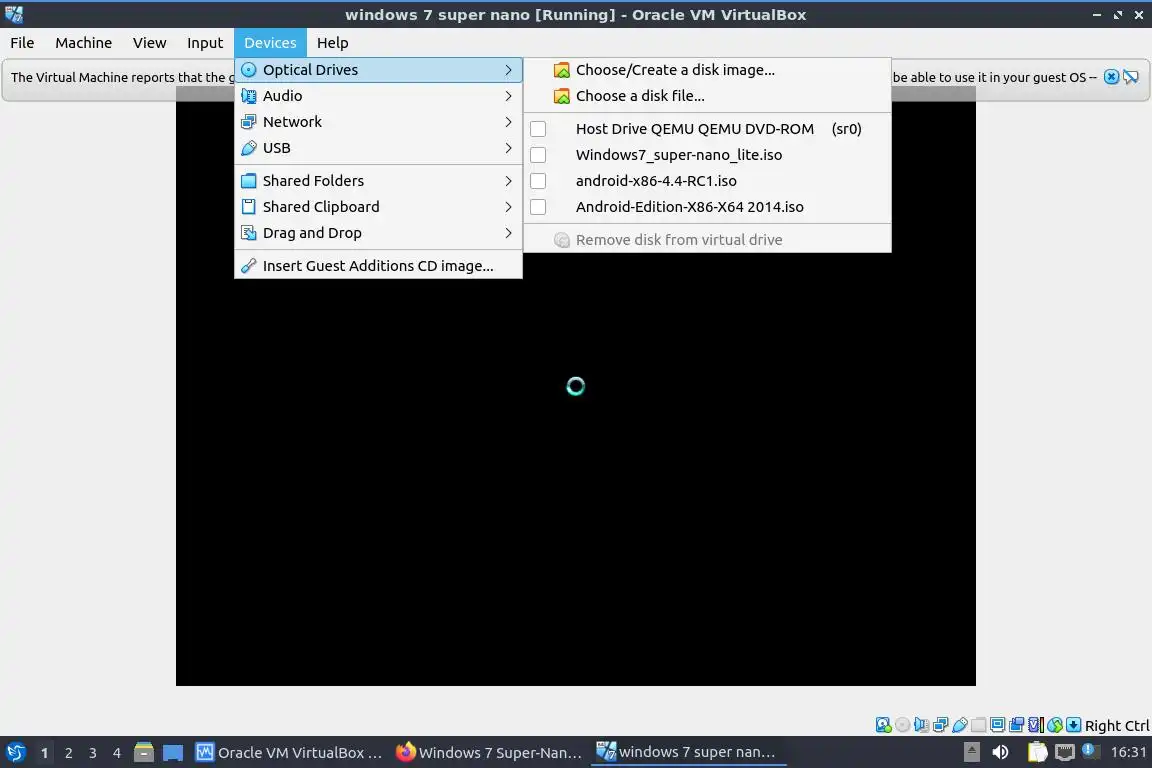Viewport: 1152px width, 768px height.
Task: Click the network adapter status bar icon
Action: [940, 725]
